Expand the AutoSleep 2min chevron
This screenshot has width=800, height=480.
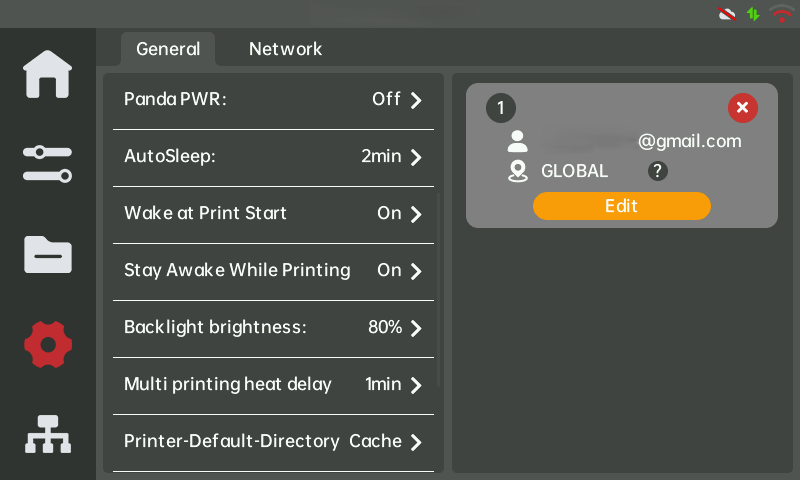coord(416,157)
